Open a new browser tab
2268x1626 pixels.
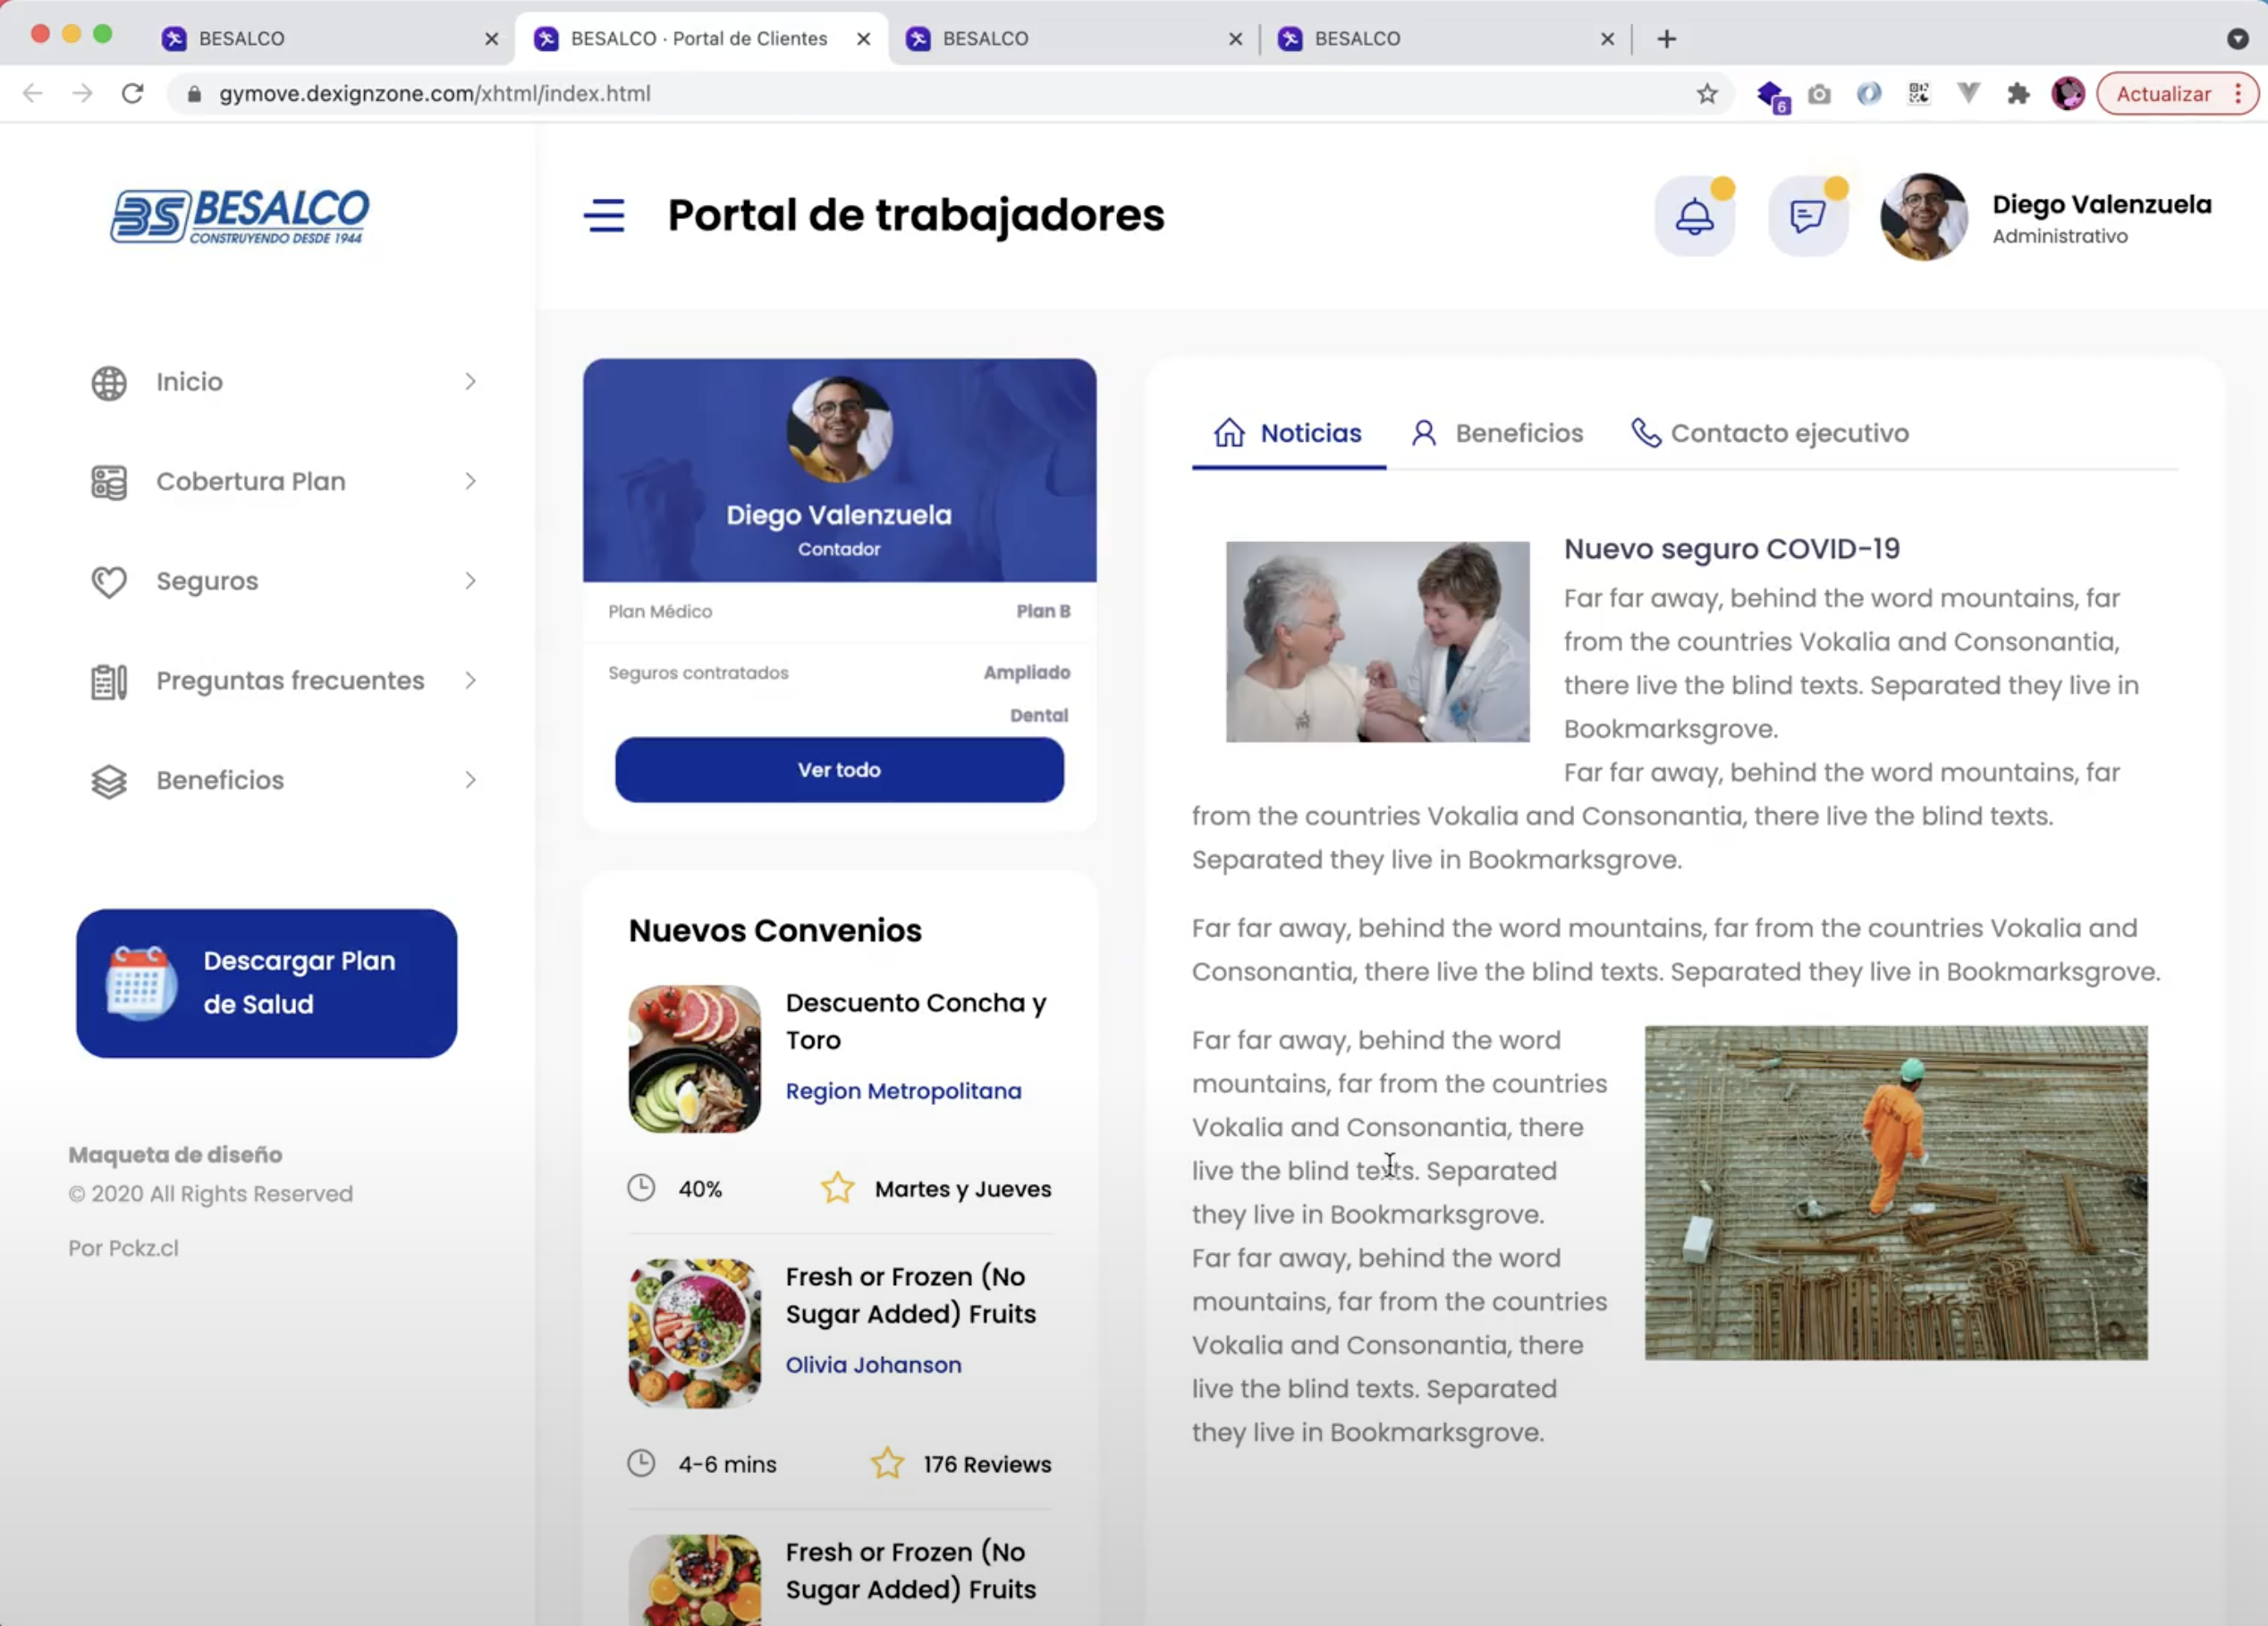coord(1666,39)
